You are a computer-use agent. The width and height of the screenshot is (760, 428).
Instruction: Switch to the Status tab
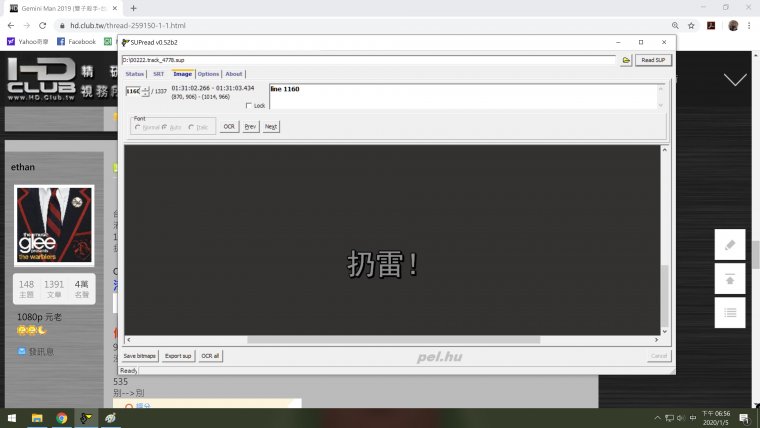[135, 74]
